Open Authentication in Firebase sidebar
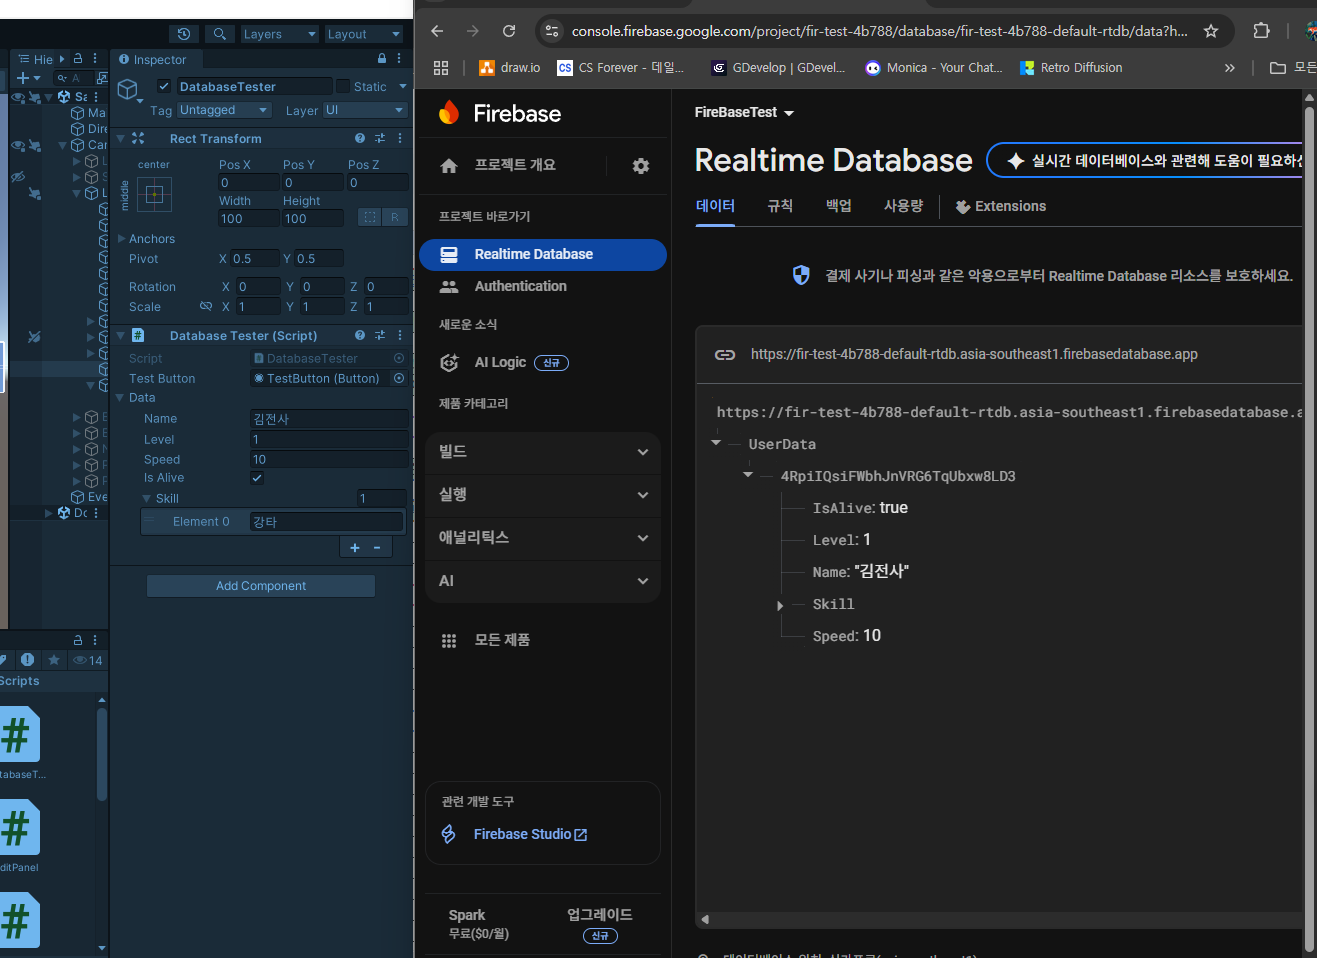The image size is (1317, 958). click(x=520, y=286)
